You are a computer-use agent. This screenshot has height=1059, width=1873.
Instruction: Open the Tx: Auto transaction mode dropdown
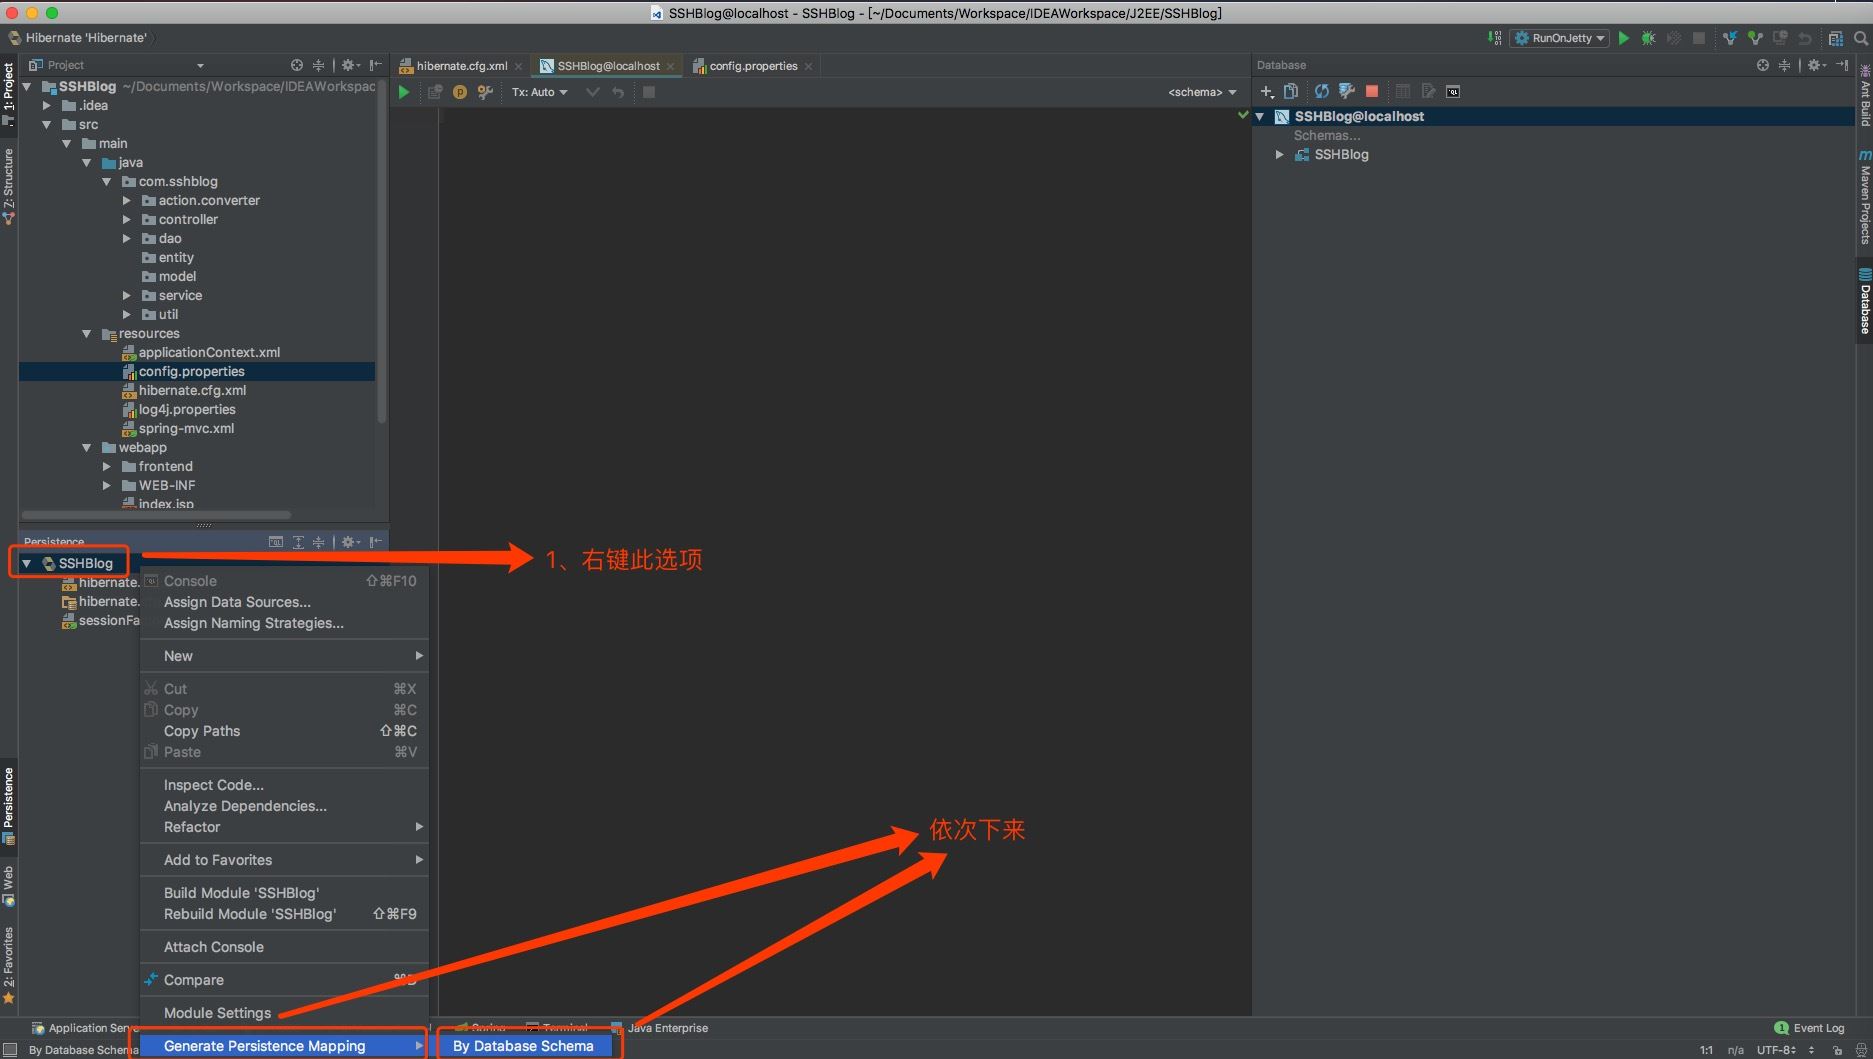(540, 92)
